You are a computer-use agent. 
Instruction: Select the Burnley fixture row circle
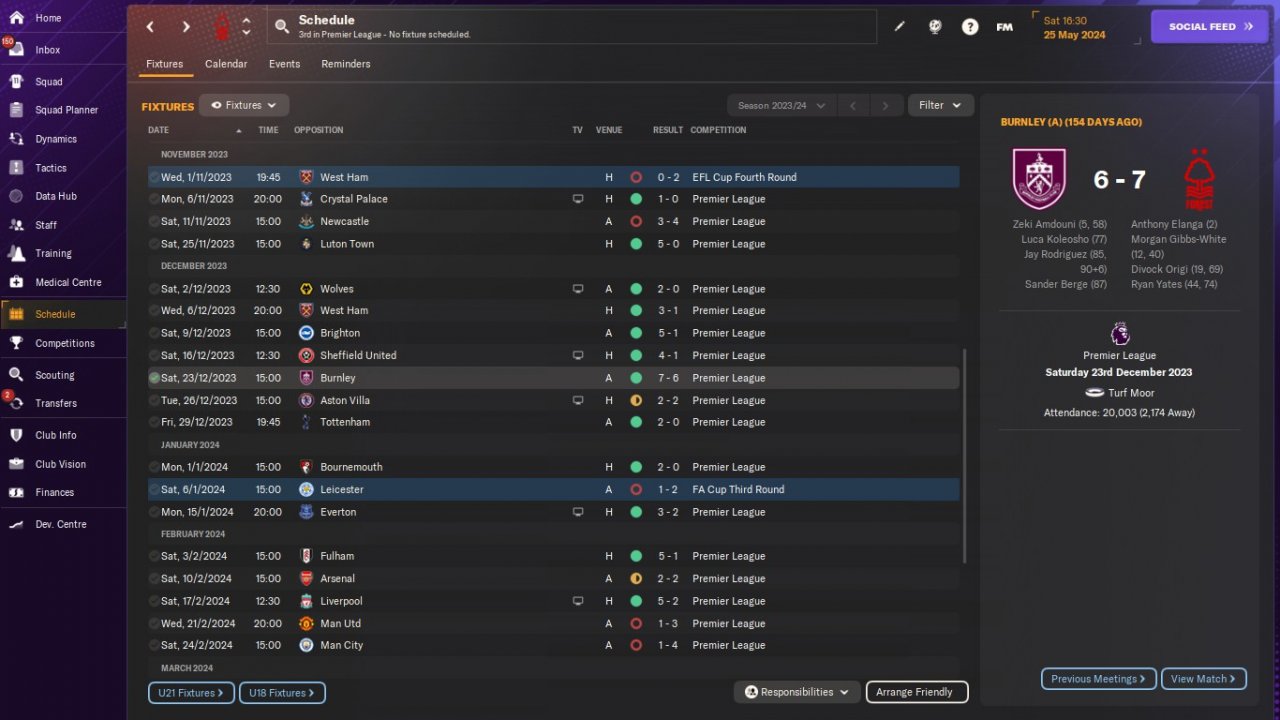pyautogui.click(x=154, y=378)
